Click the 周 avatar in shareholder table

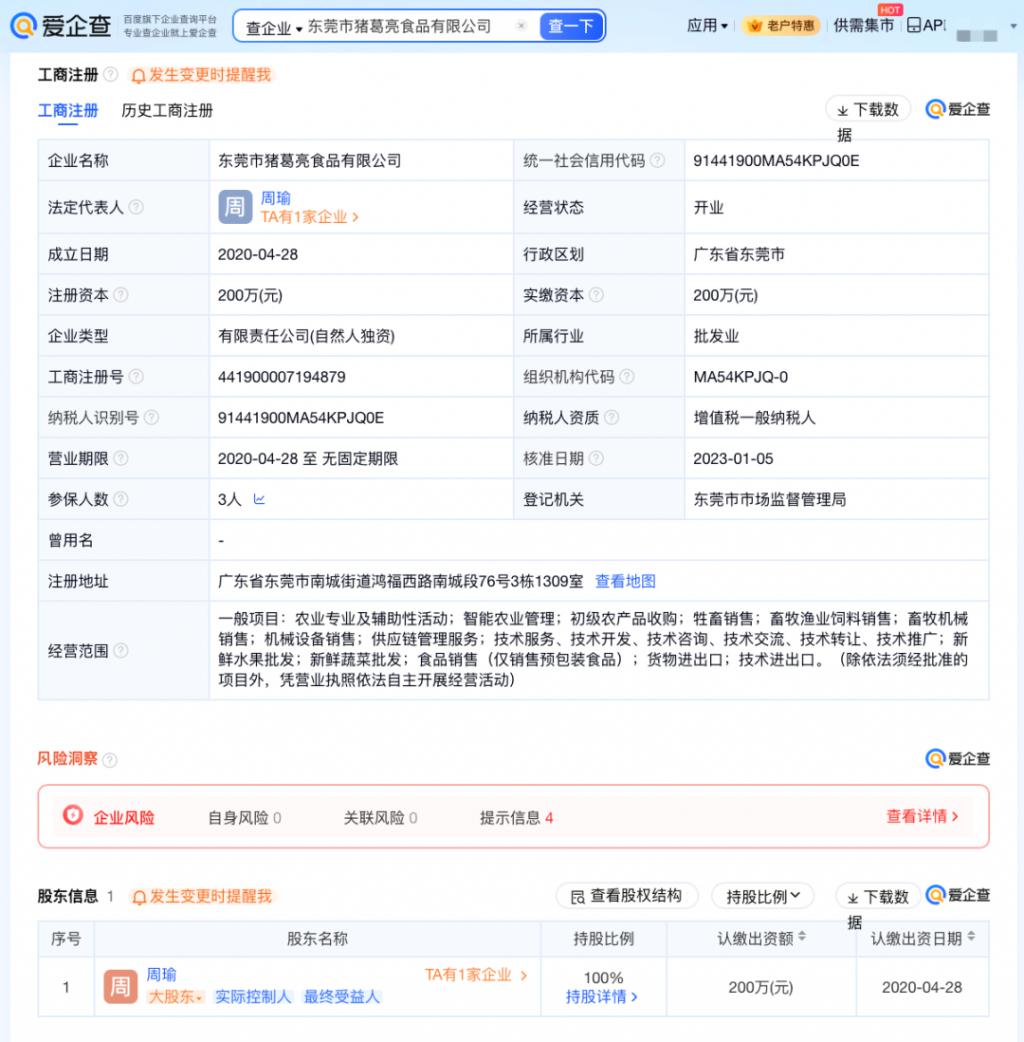click(x=120, y=987)
